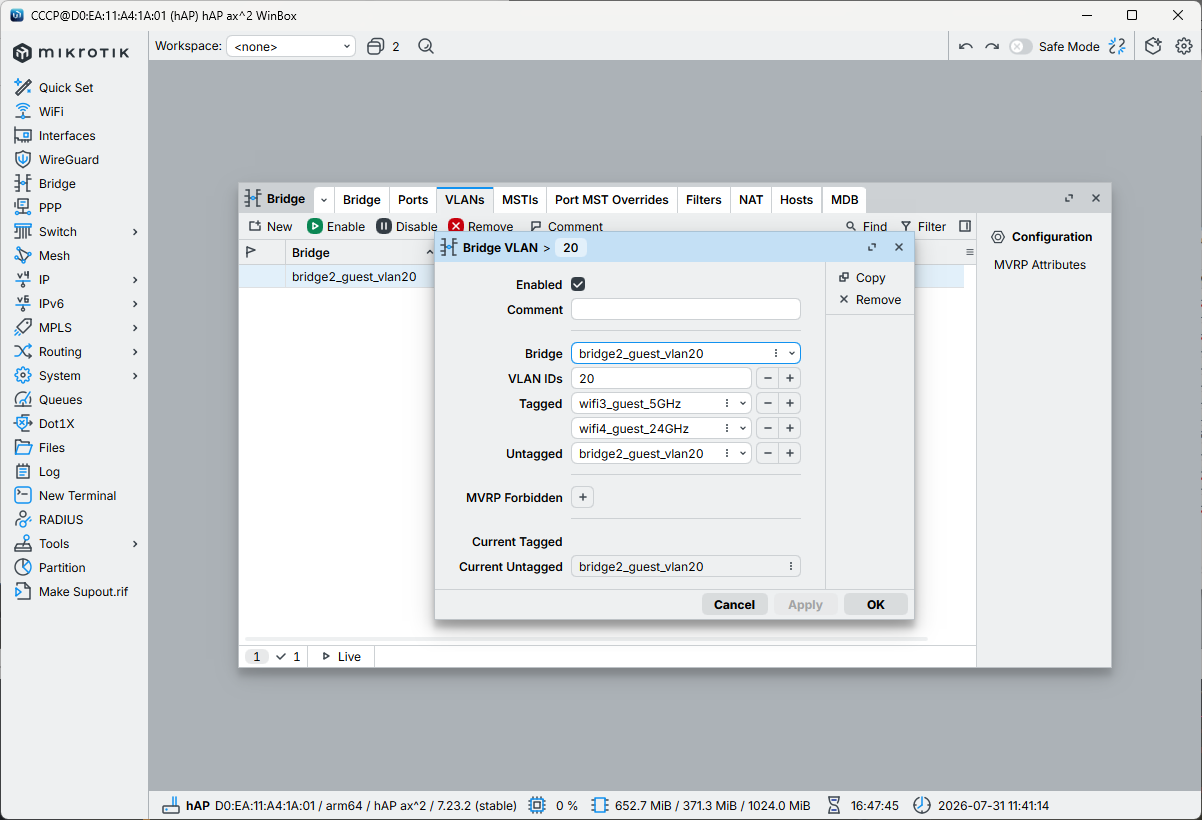Screen dimensions: 1202x820
Task: Open Untagged interface dropdown arrow
Action: pyautogui.click(x=743, y=454)
